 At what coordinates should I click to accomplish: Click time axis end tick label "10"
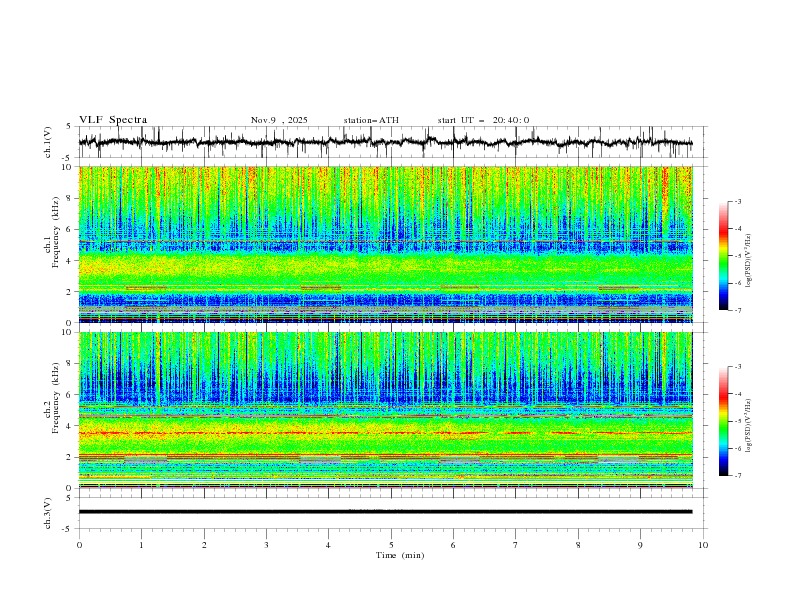(703, 545)
